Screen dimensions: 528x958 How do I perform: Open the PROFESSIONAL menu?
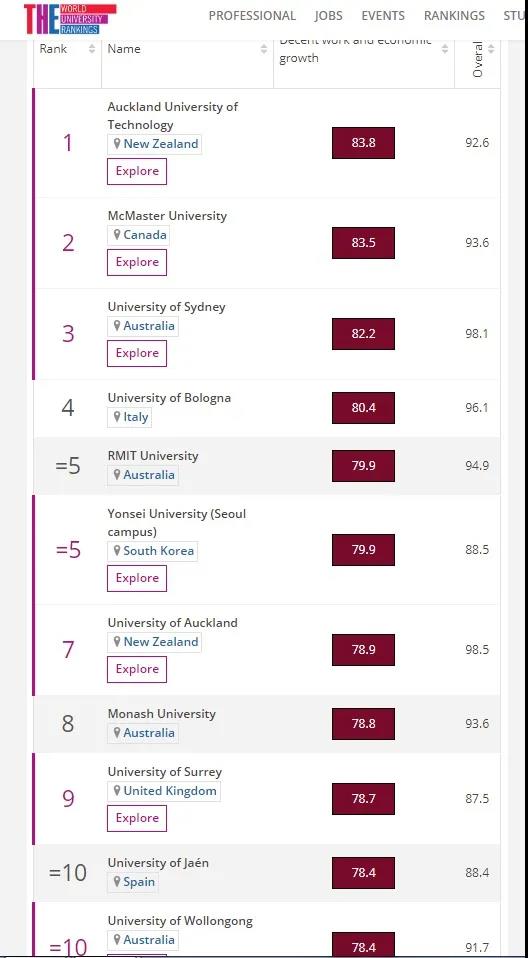pos(252,16)
